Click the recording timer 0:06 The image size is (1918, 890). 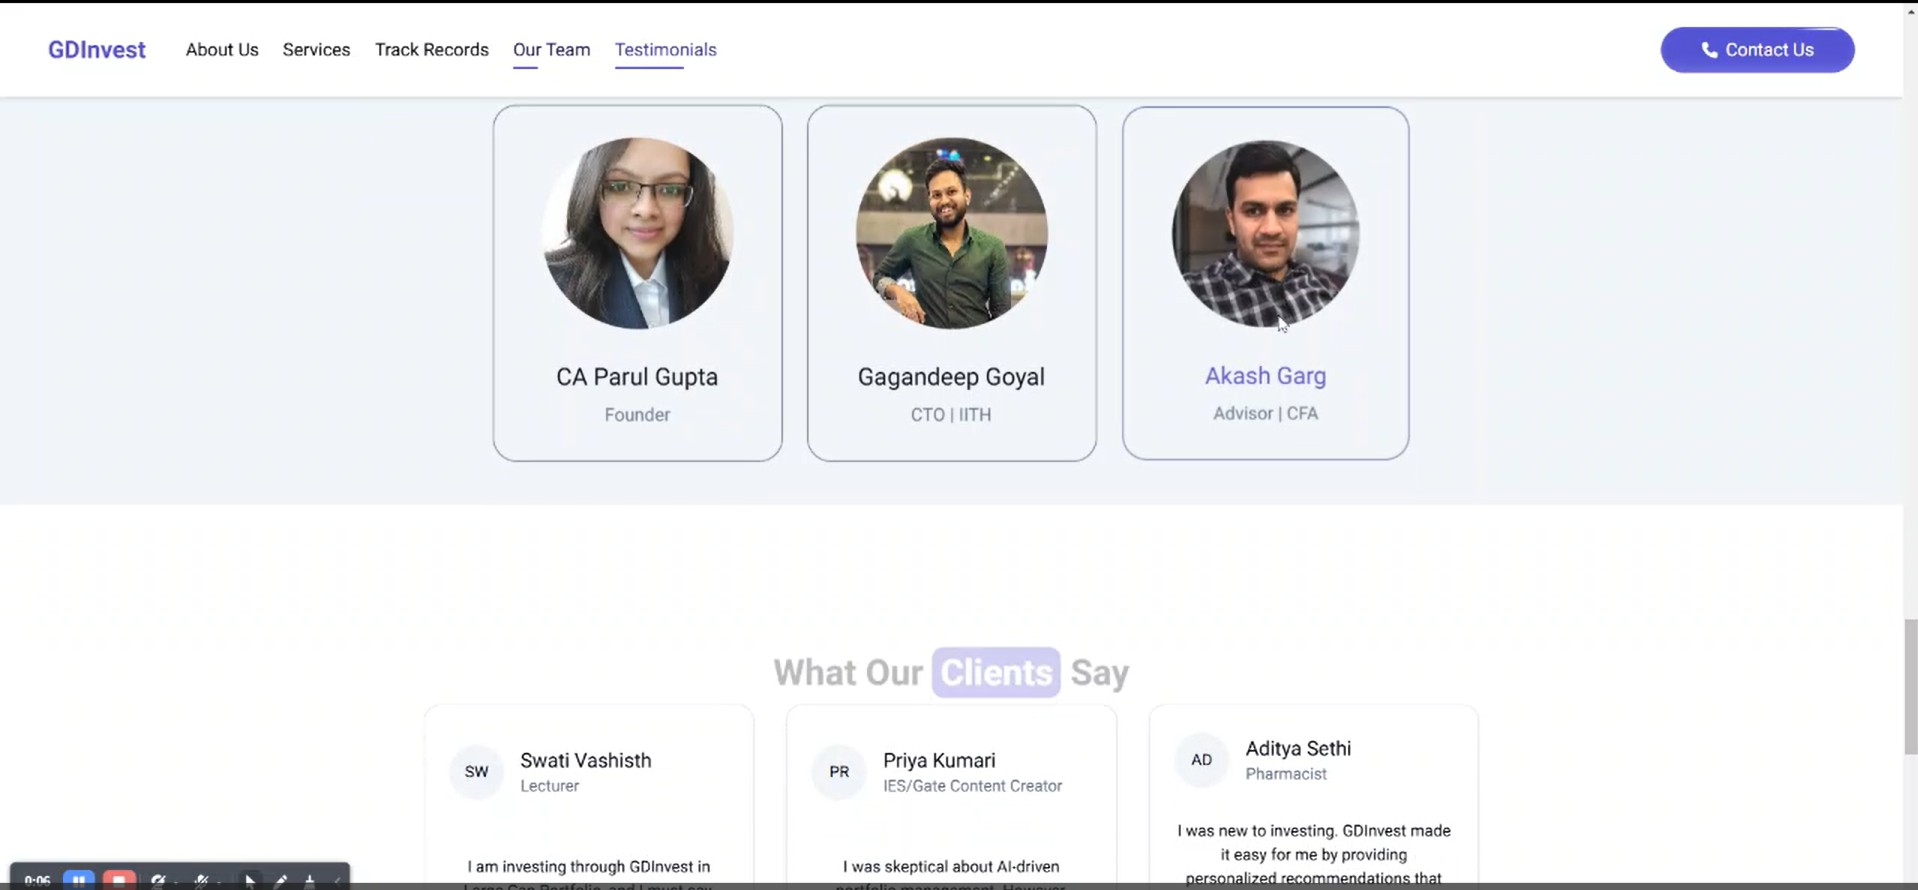tap(37, 881)
